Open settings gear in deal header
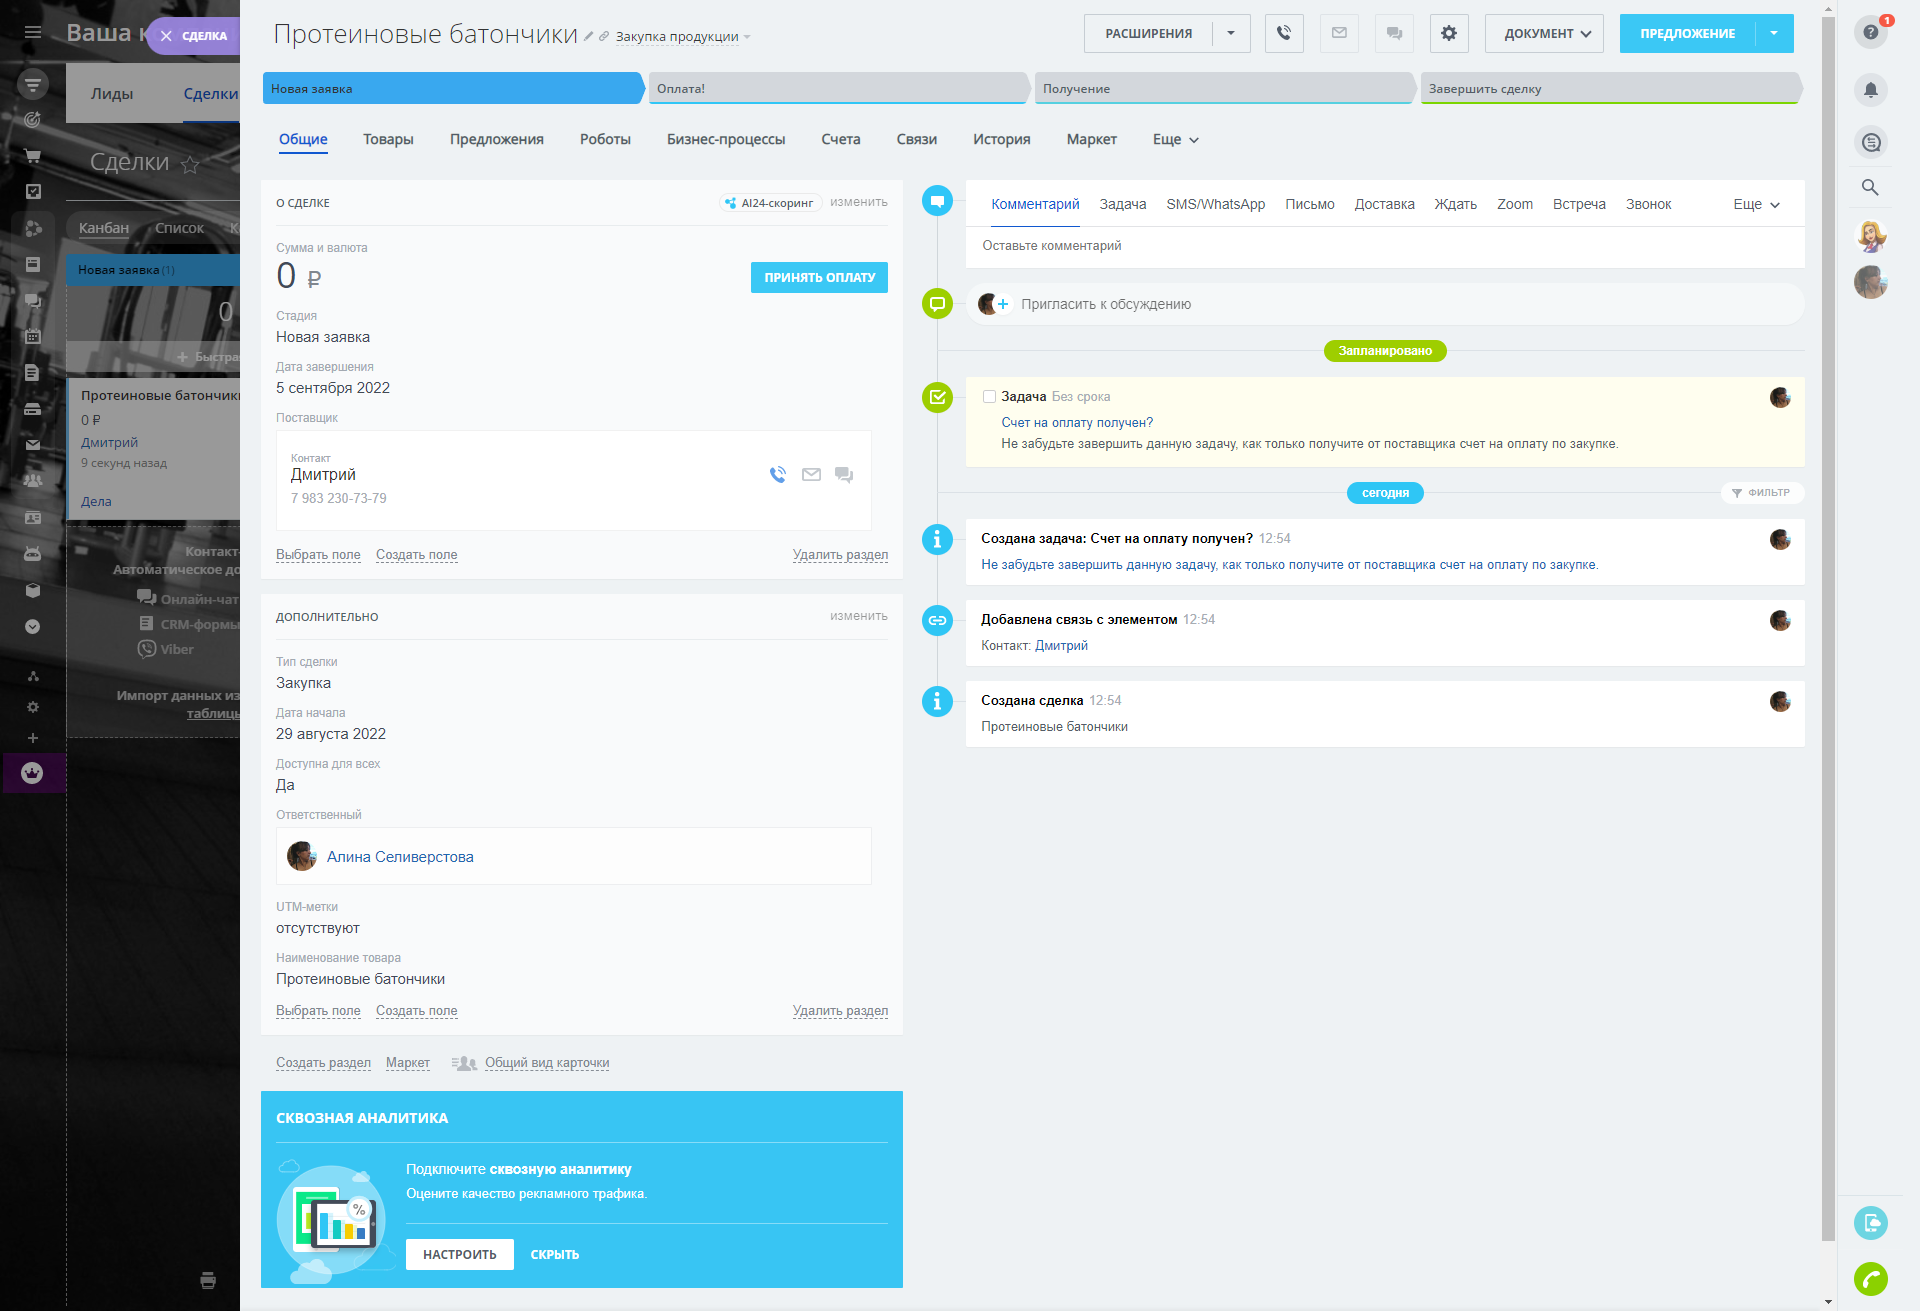 [x=1448, y=33]
